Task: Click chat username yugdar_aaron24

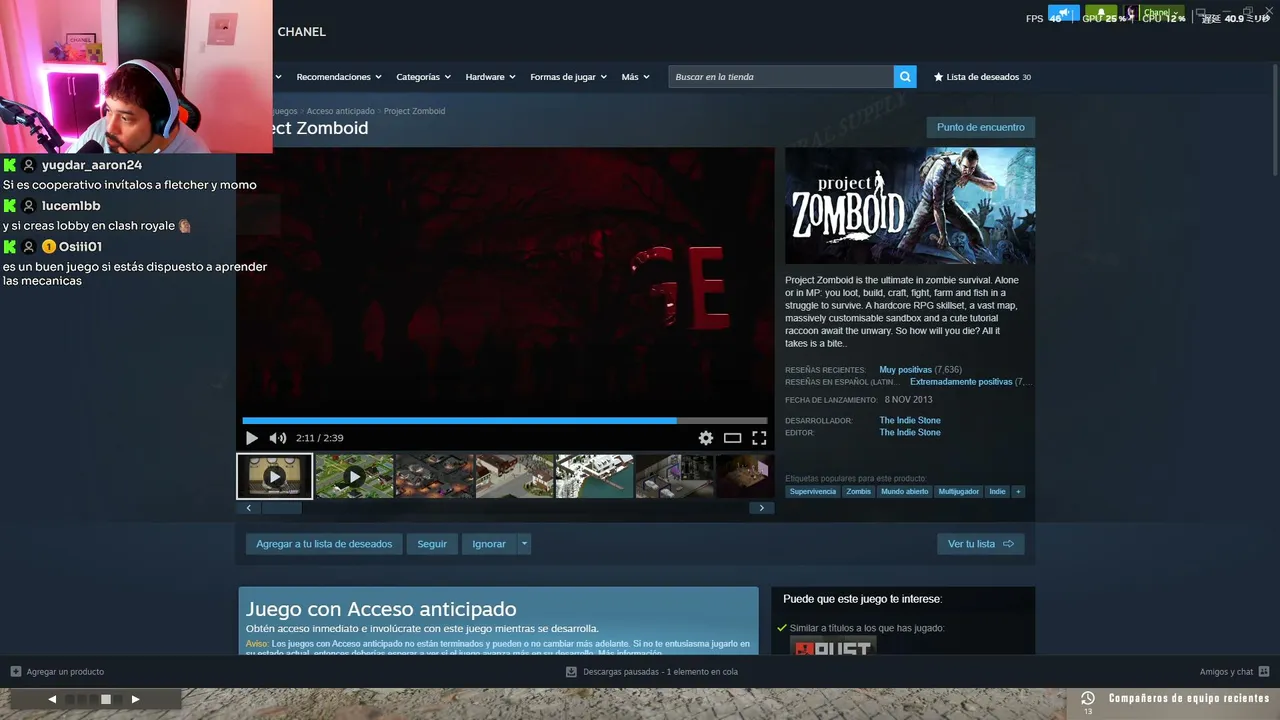Action: [92, 165]
